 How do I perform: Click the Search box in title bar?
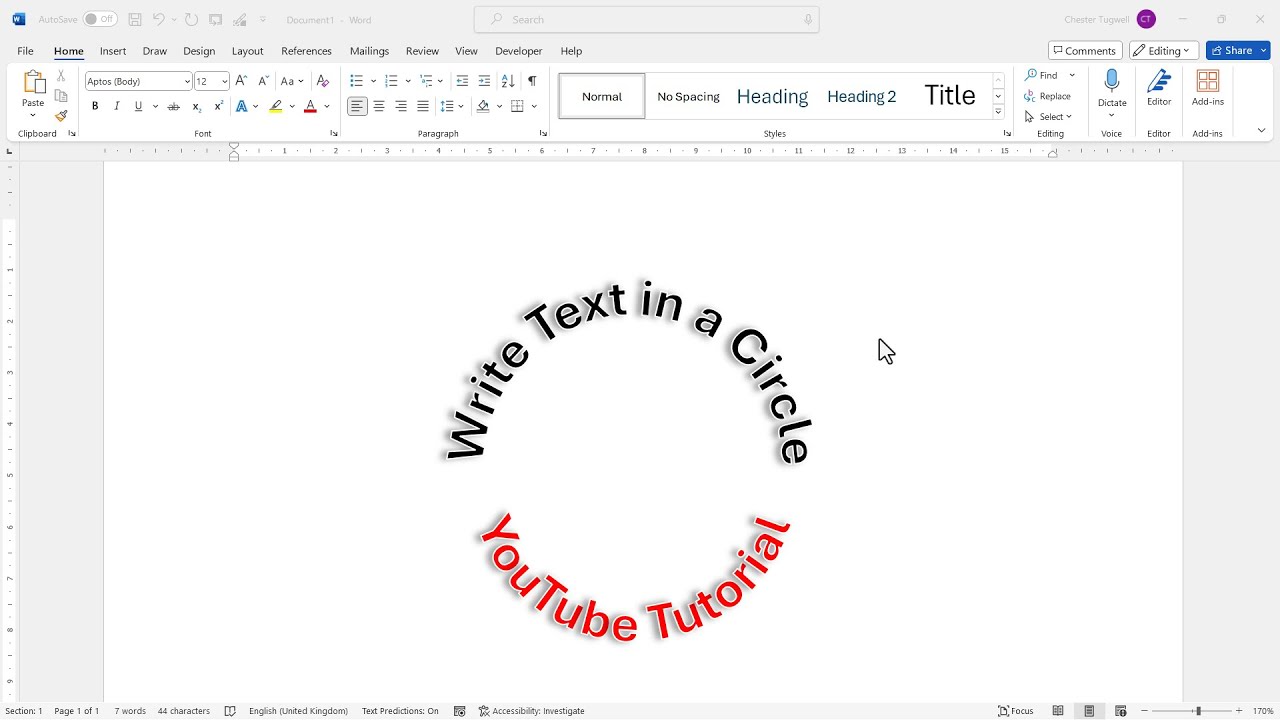click(x=647, y=19)
